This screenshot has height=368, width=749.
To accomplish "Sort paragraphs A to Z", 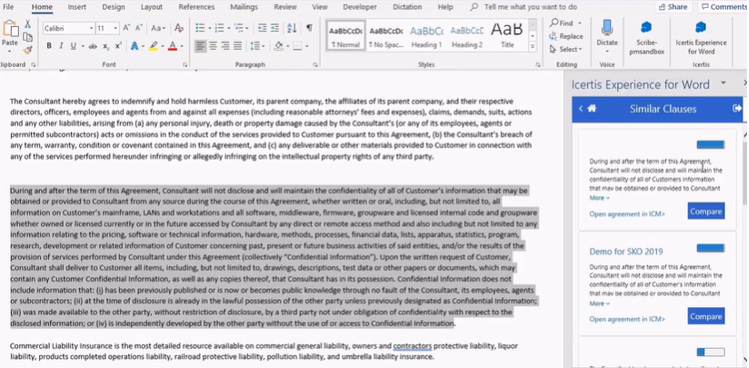I will [x=292, y=28].
